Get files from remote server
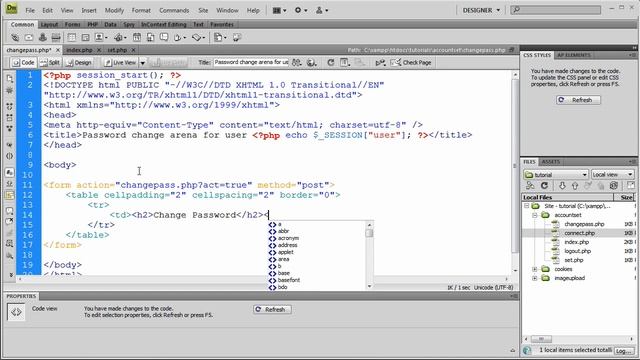This screenshot has height=360, width=640. (x=562, y=186)
